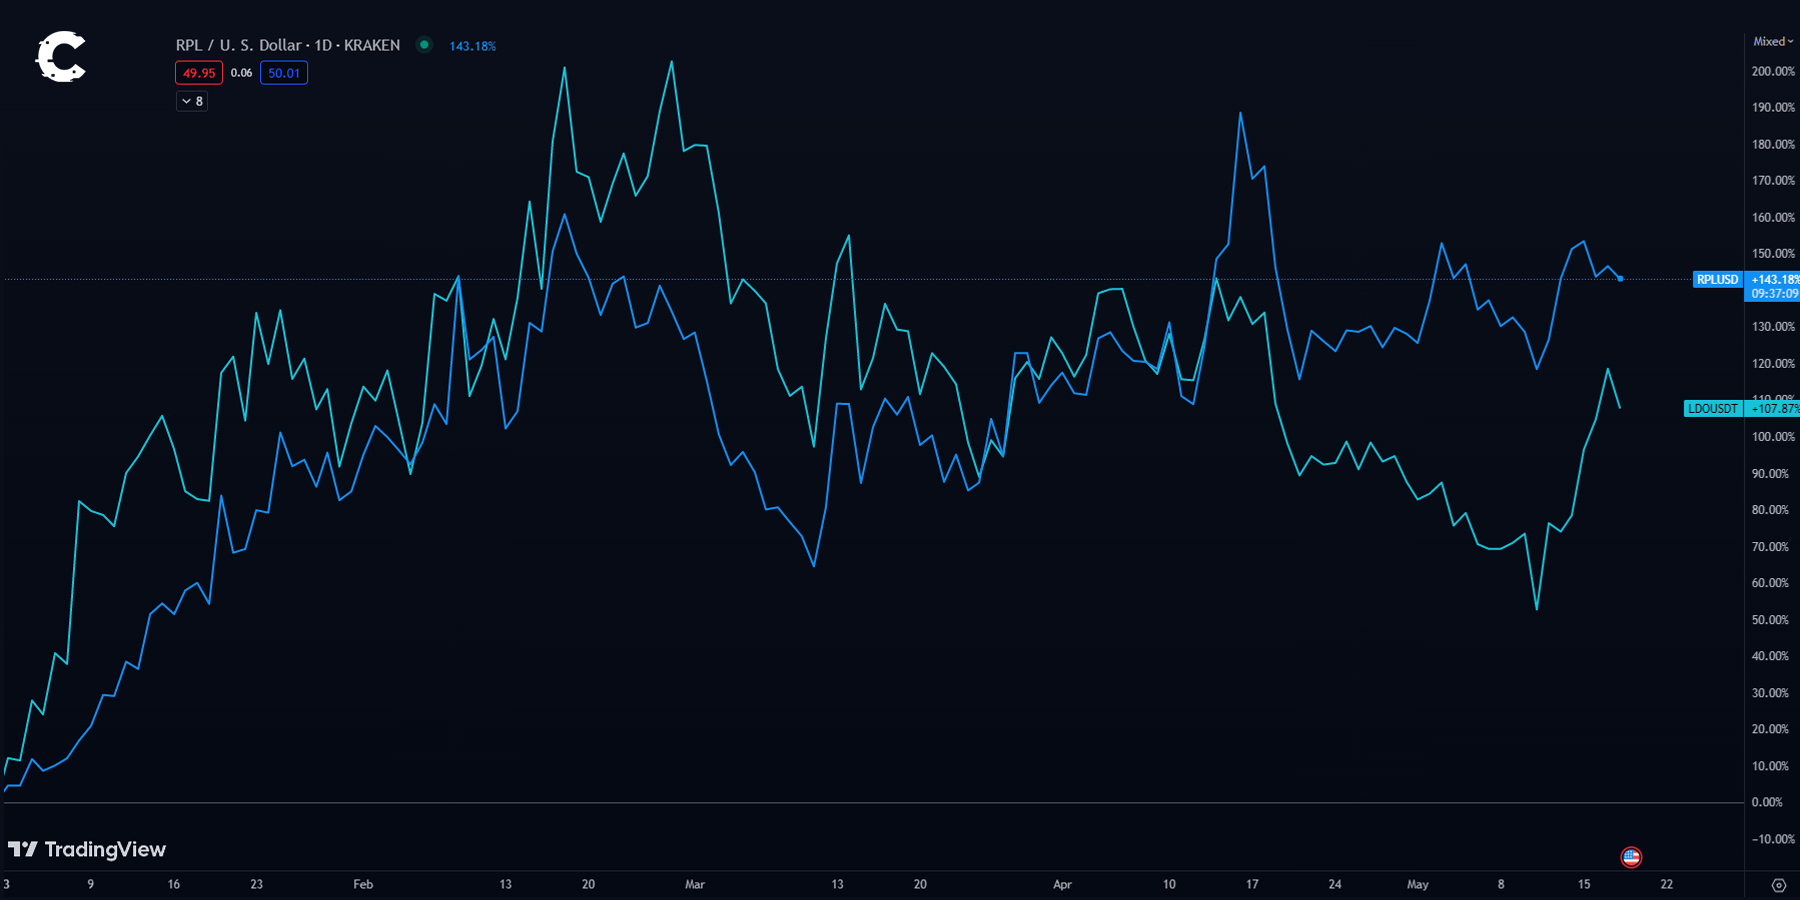Click the Apr label on the time axis
Viewport: 1800px width, 900px height.
[1062, 884]
